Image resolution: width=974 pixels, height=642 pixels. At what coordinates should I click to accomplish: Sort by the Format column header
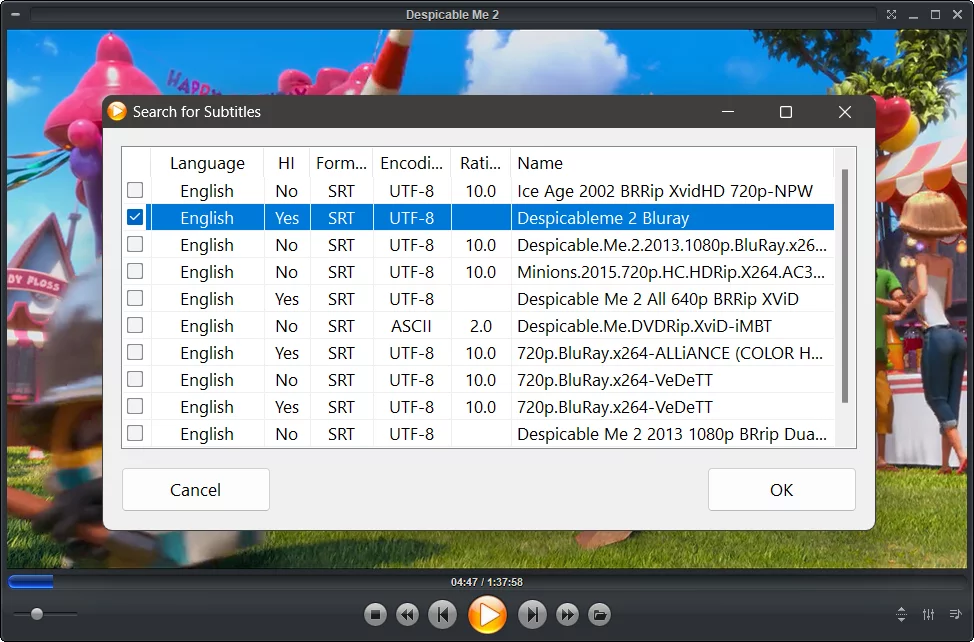[x=341, y=163]
